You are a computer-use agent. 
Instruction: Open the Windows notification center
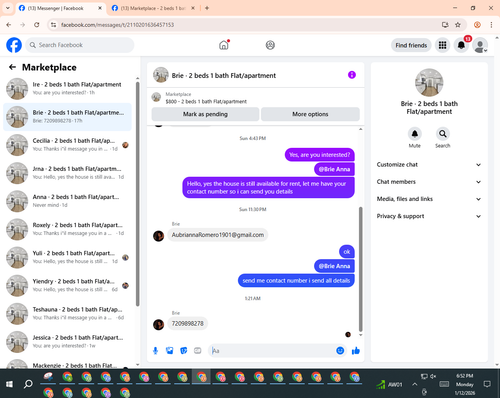click(x=487, y=384)
